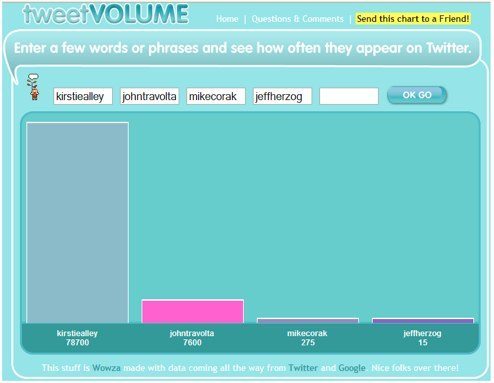
Task: Click the tweetVOLUME logo
Action: [x=105, y=14]
